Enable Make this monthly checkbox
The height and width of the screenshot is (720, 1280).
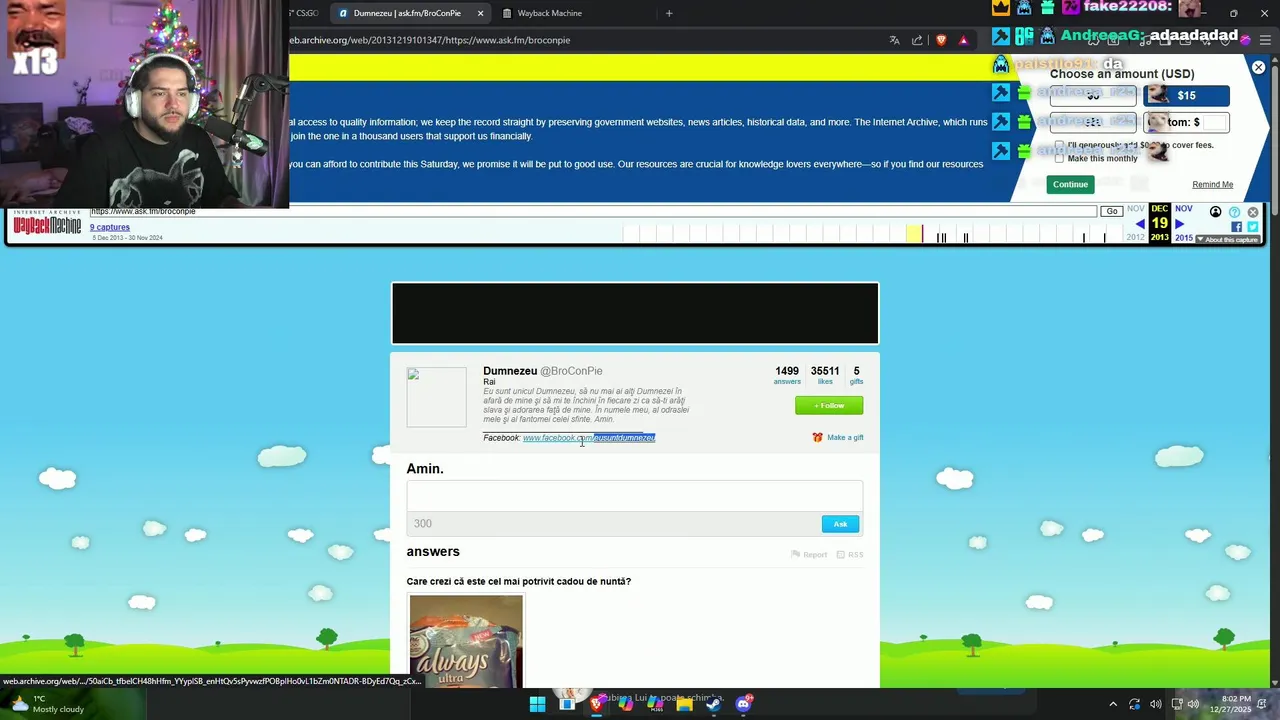click(1059, 158)
